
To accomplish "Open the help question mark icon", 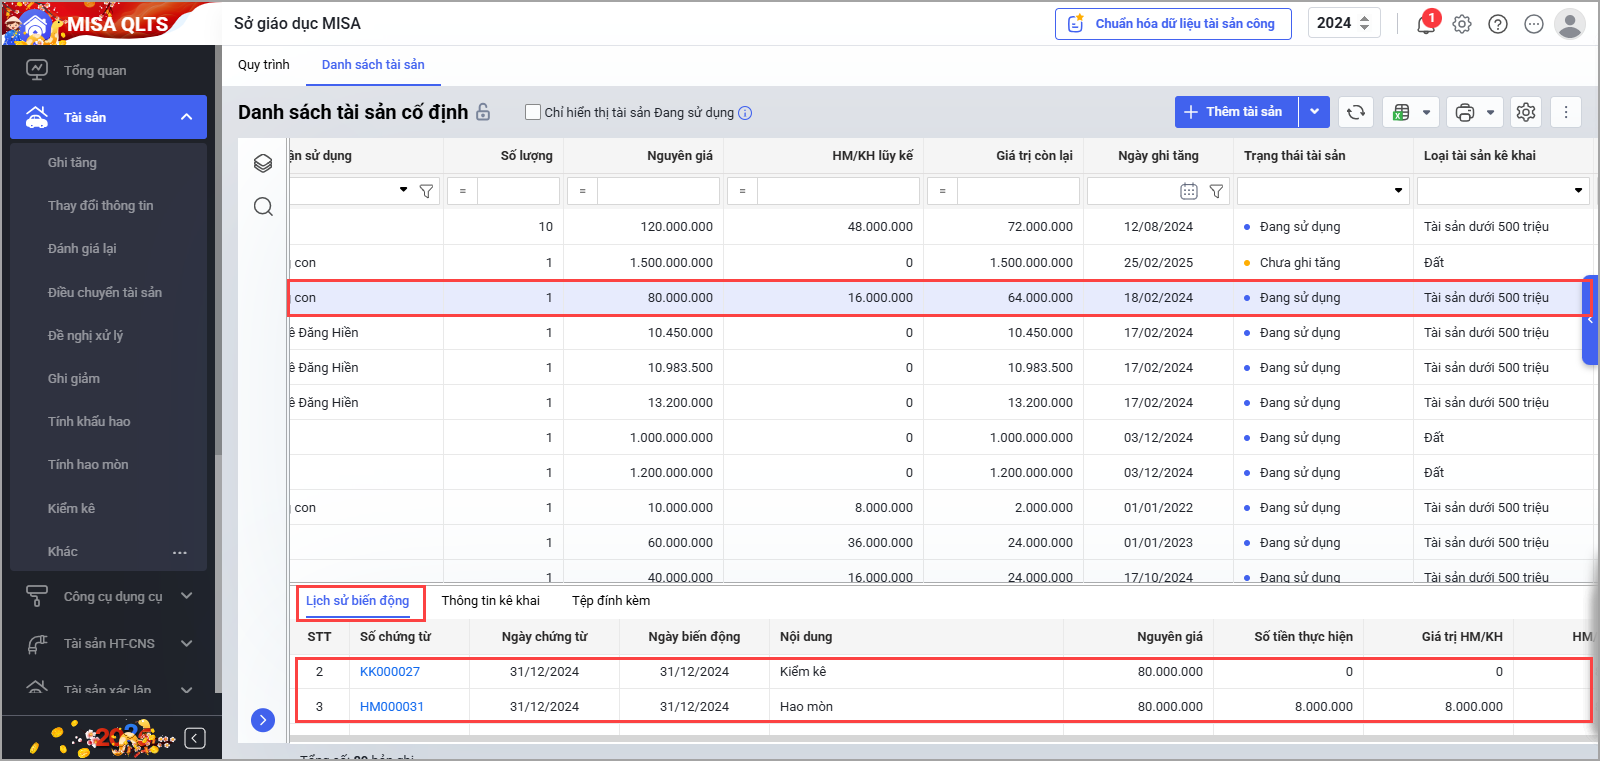I will 1497,24.
